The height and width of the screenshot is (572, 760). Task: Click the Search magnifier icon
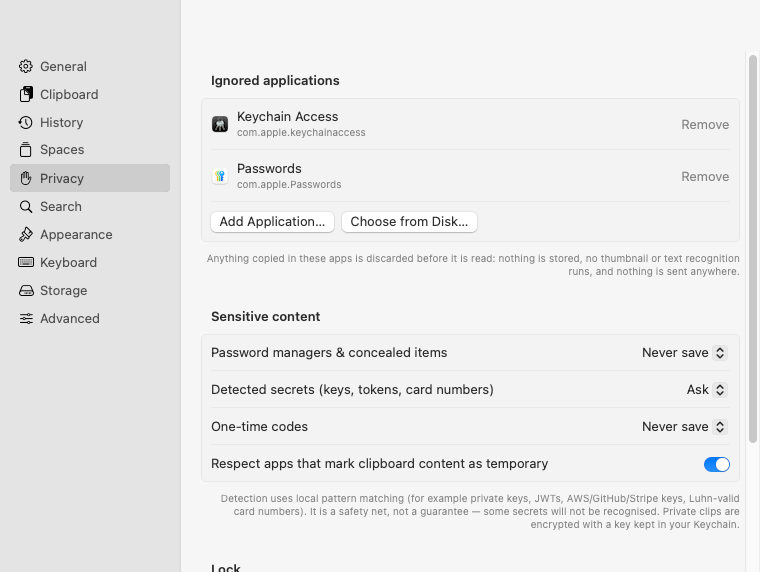tap(26, 207)
